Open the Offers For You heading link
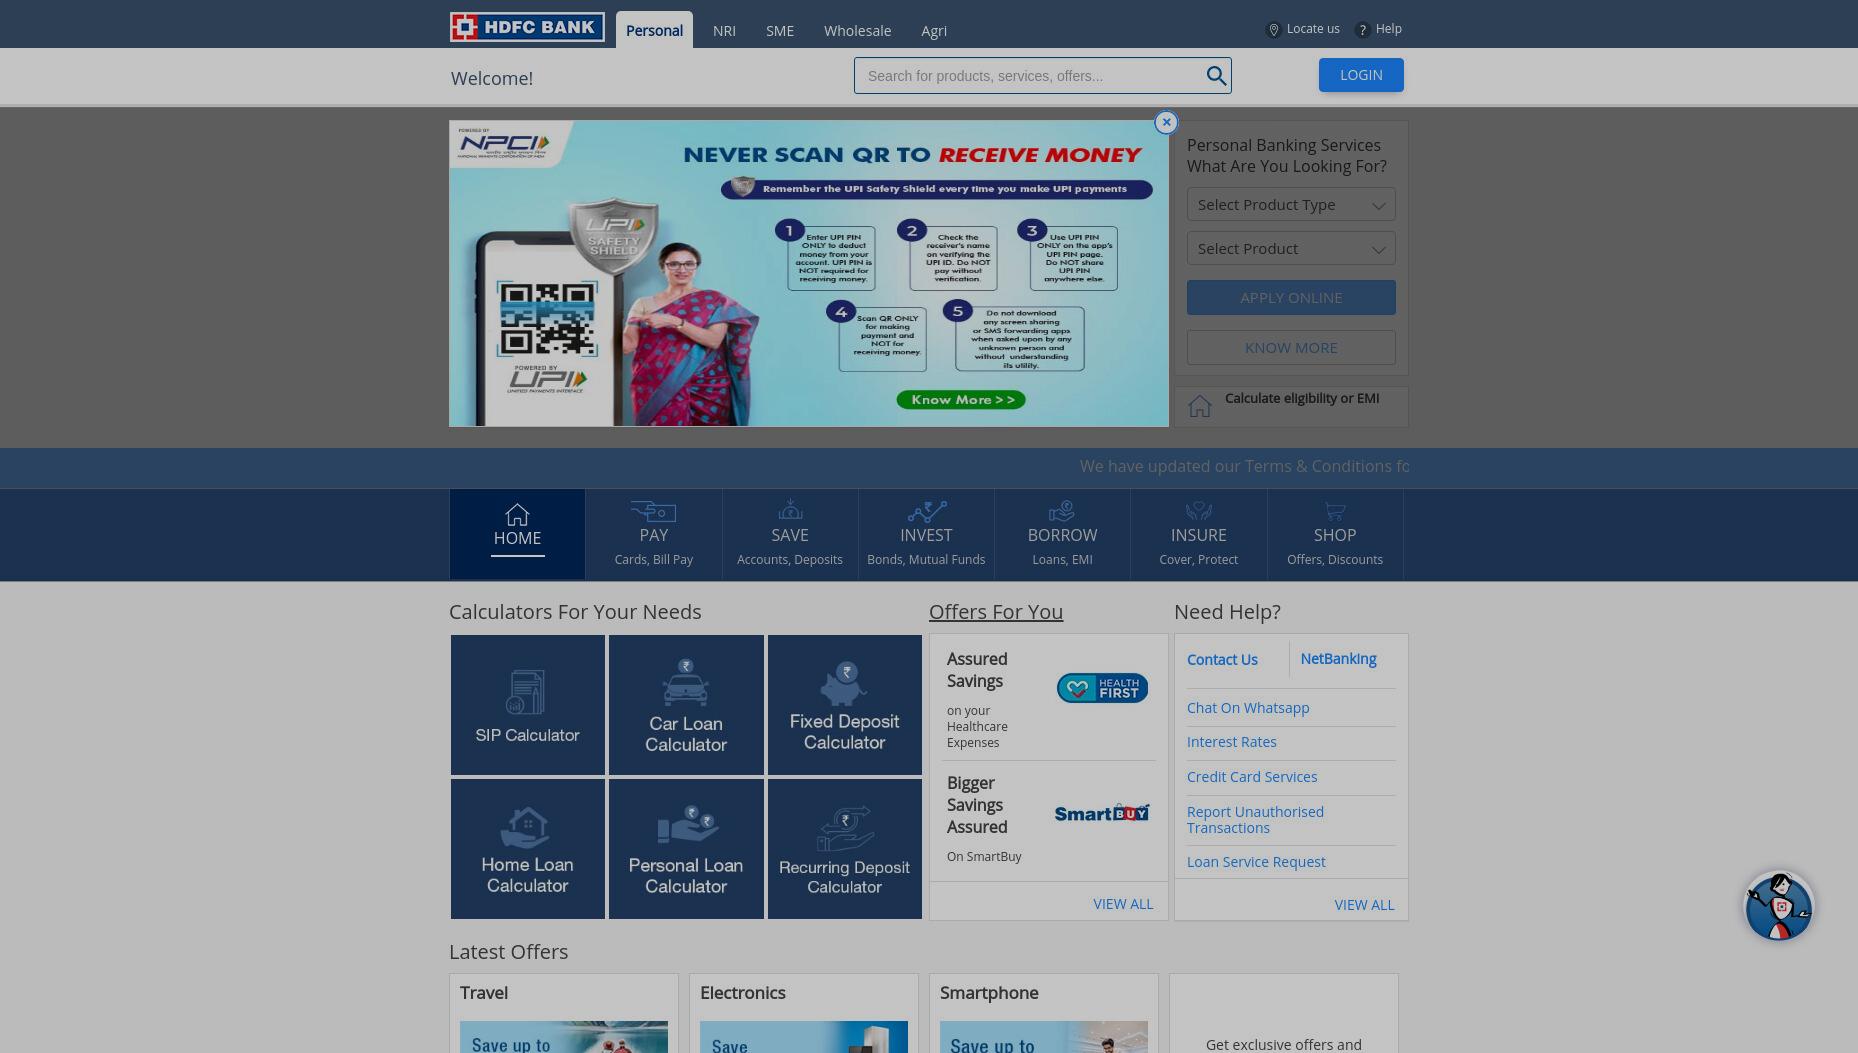This screenshot has width=1858, height=1053. [x=996, y=612]
